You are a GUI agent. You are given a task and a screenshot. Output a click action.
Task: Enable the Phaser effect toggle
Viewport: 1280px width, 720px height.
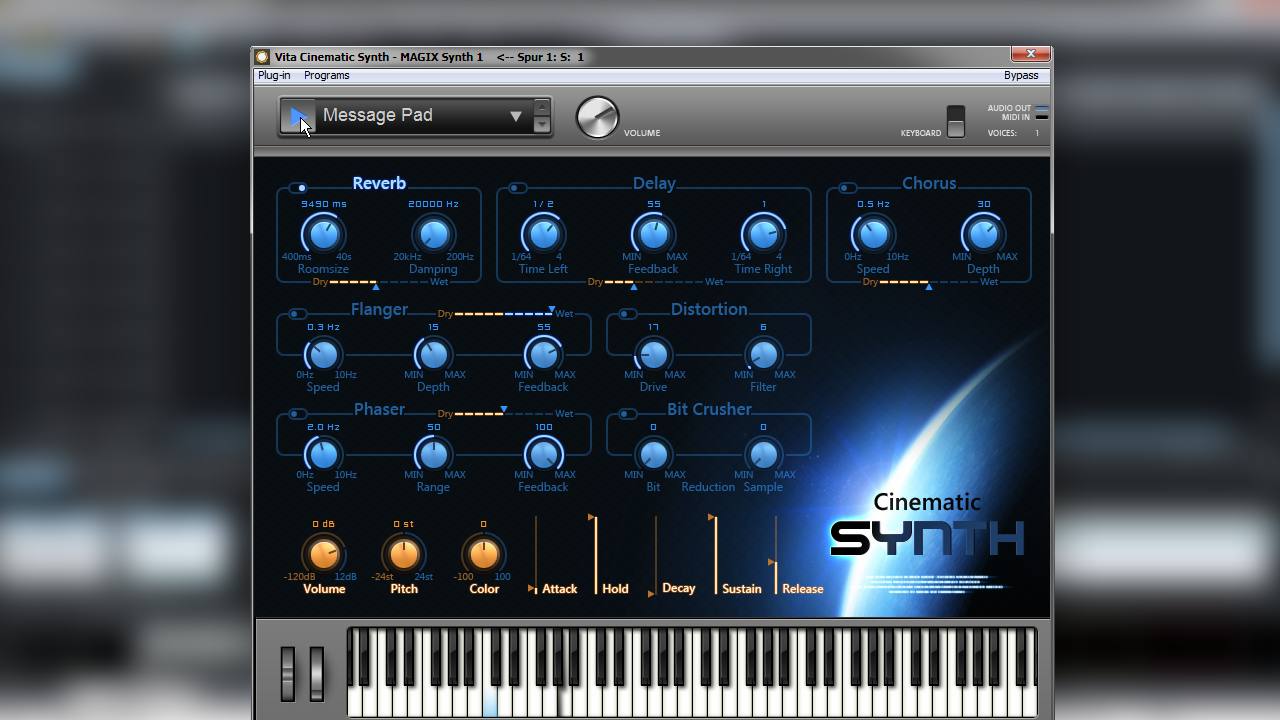click(297, 414)
